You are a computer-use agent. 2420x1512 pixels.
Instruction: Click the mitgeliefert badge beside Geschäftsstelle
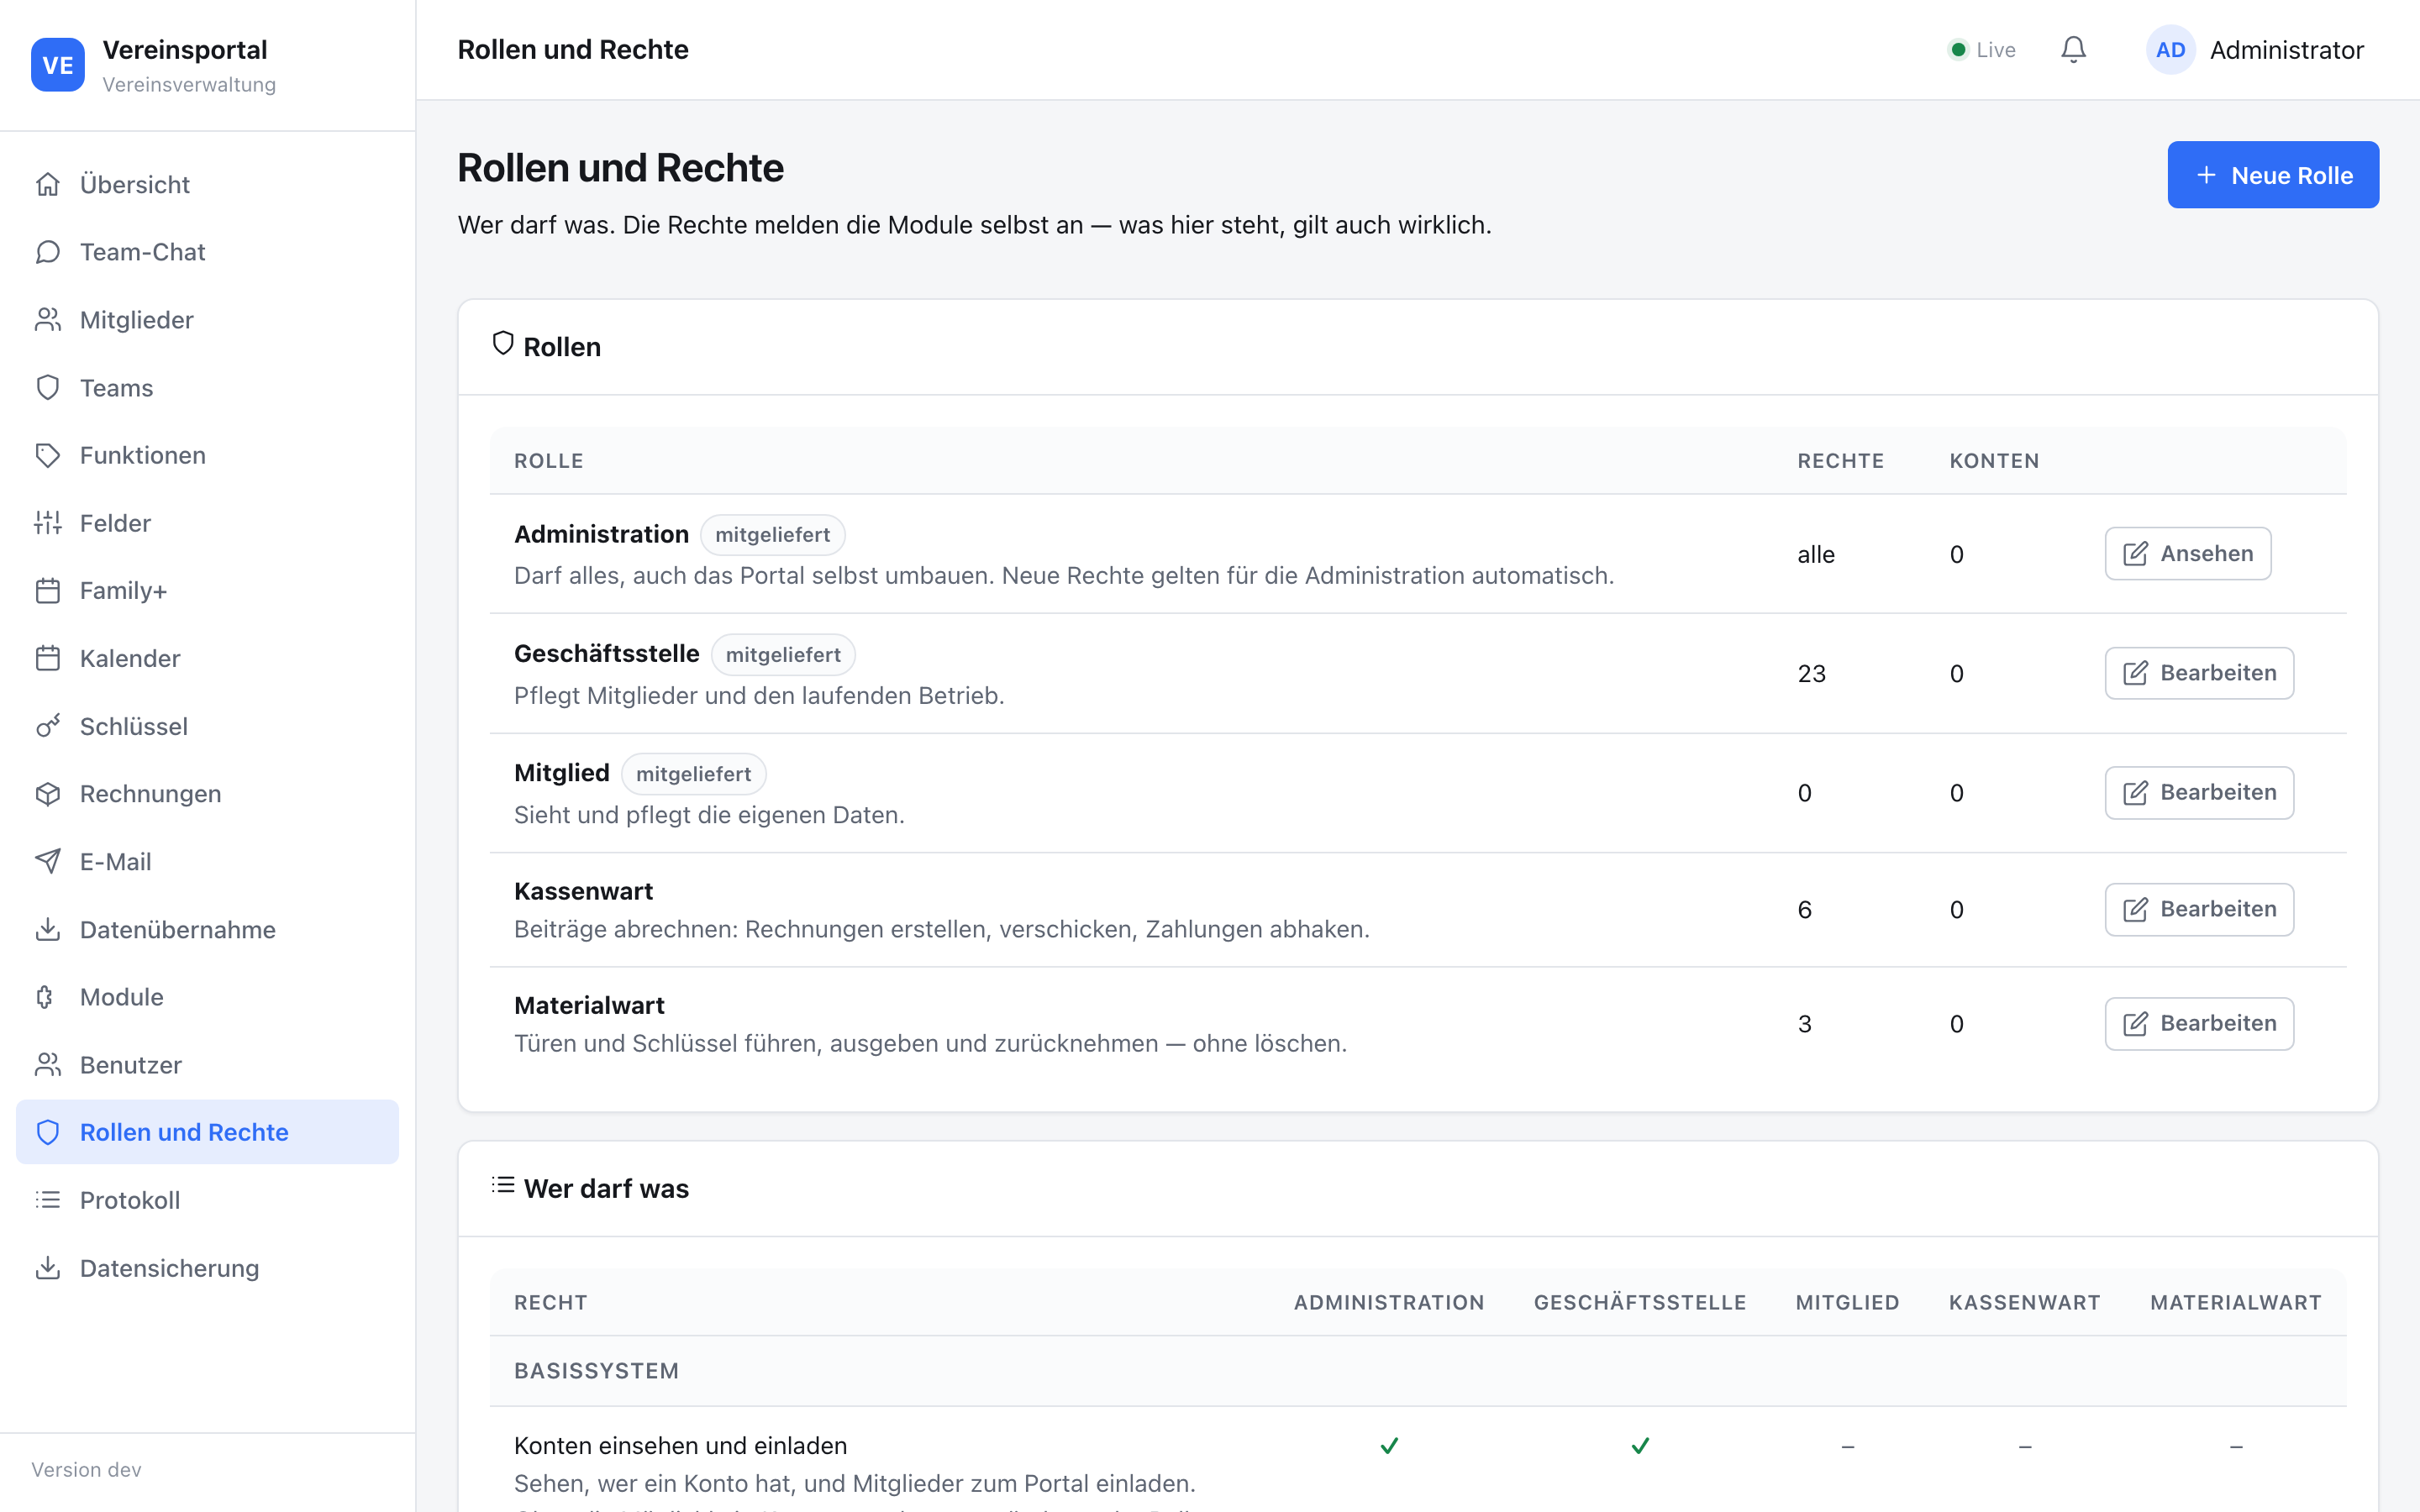point(783,655)
